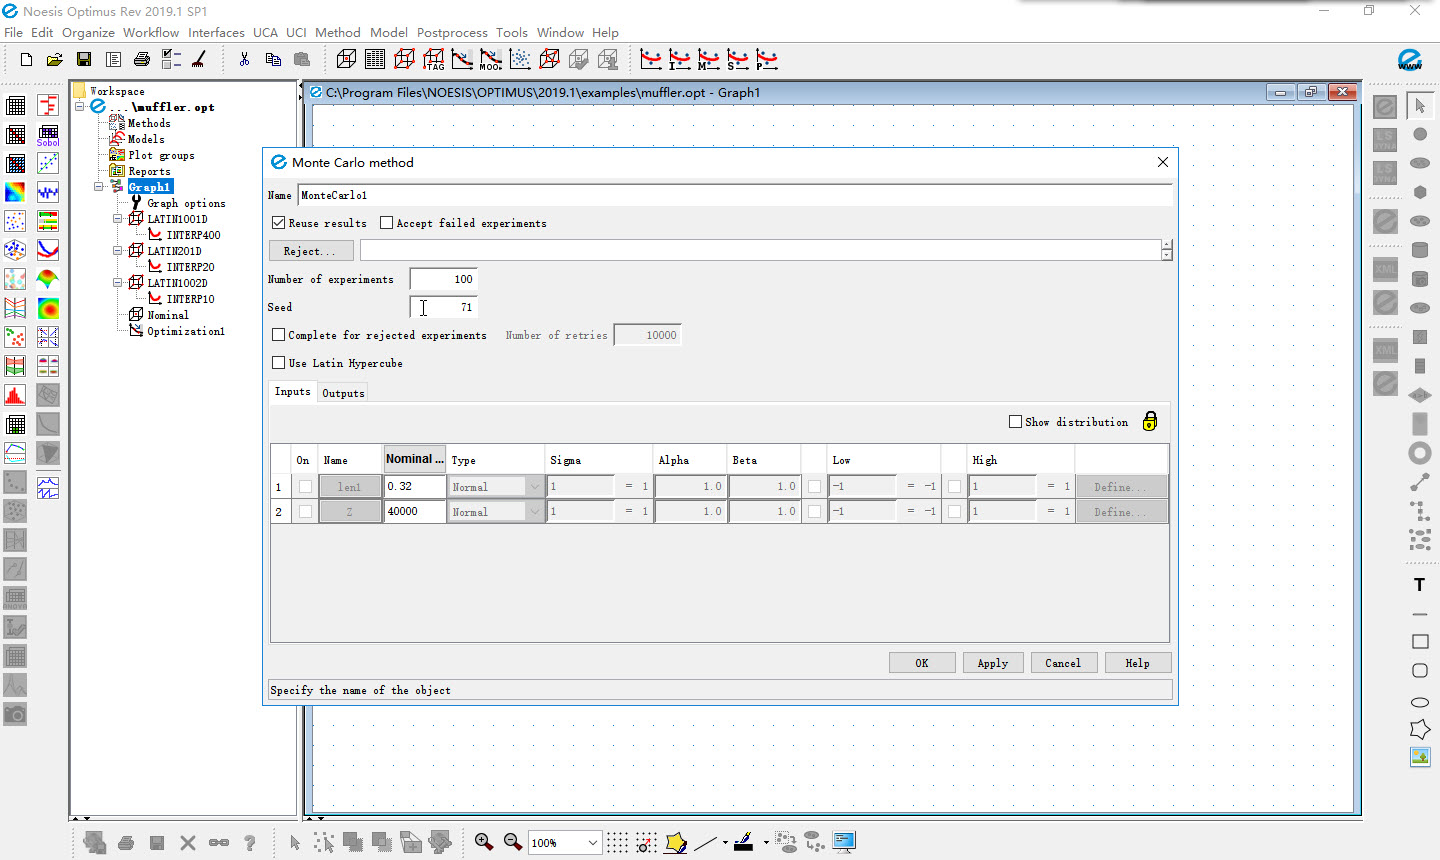Click the response curve icon labeled I
This screenshot has width=1440, height=860.
pyautogui.click(x=680, y=60)
